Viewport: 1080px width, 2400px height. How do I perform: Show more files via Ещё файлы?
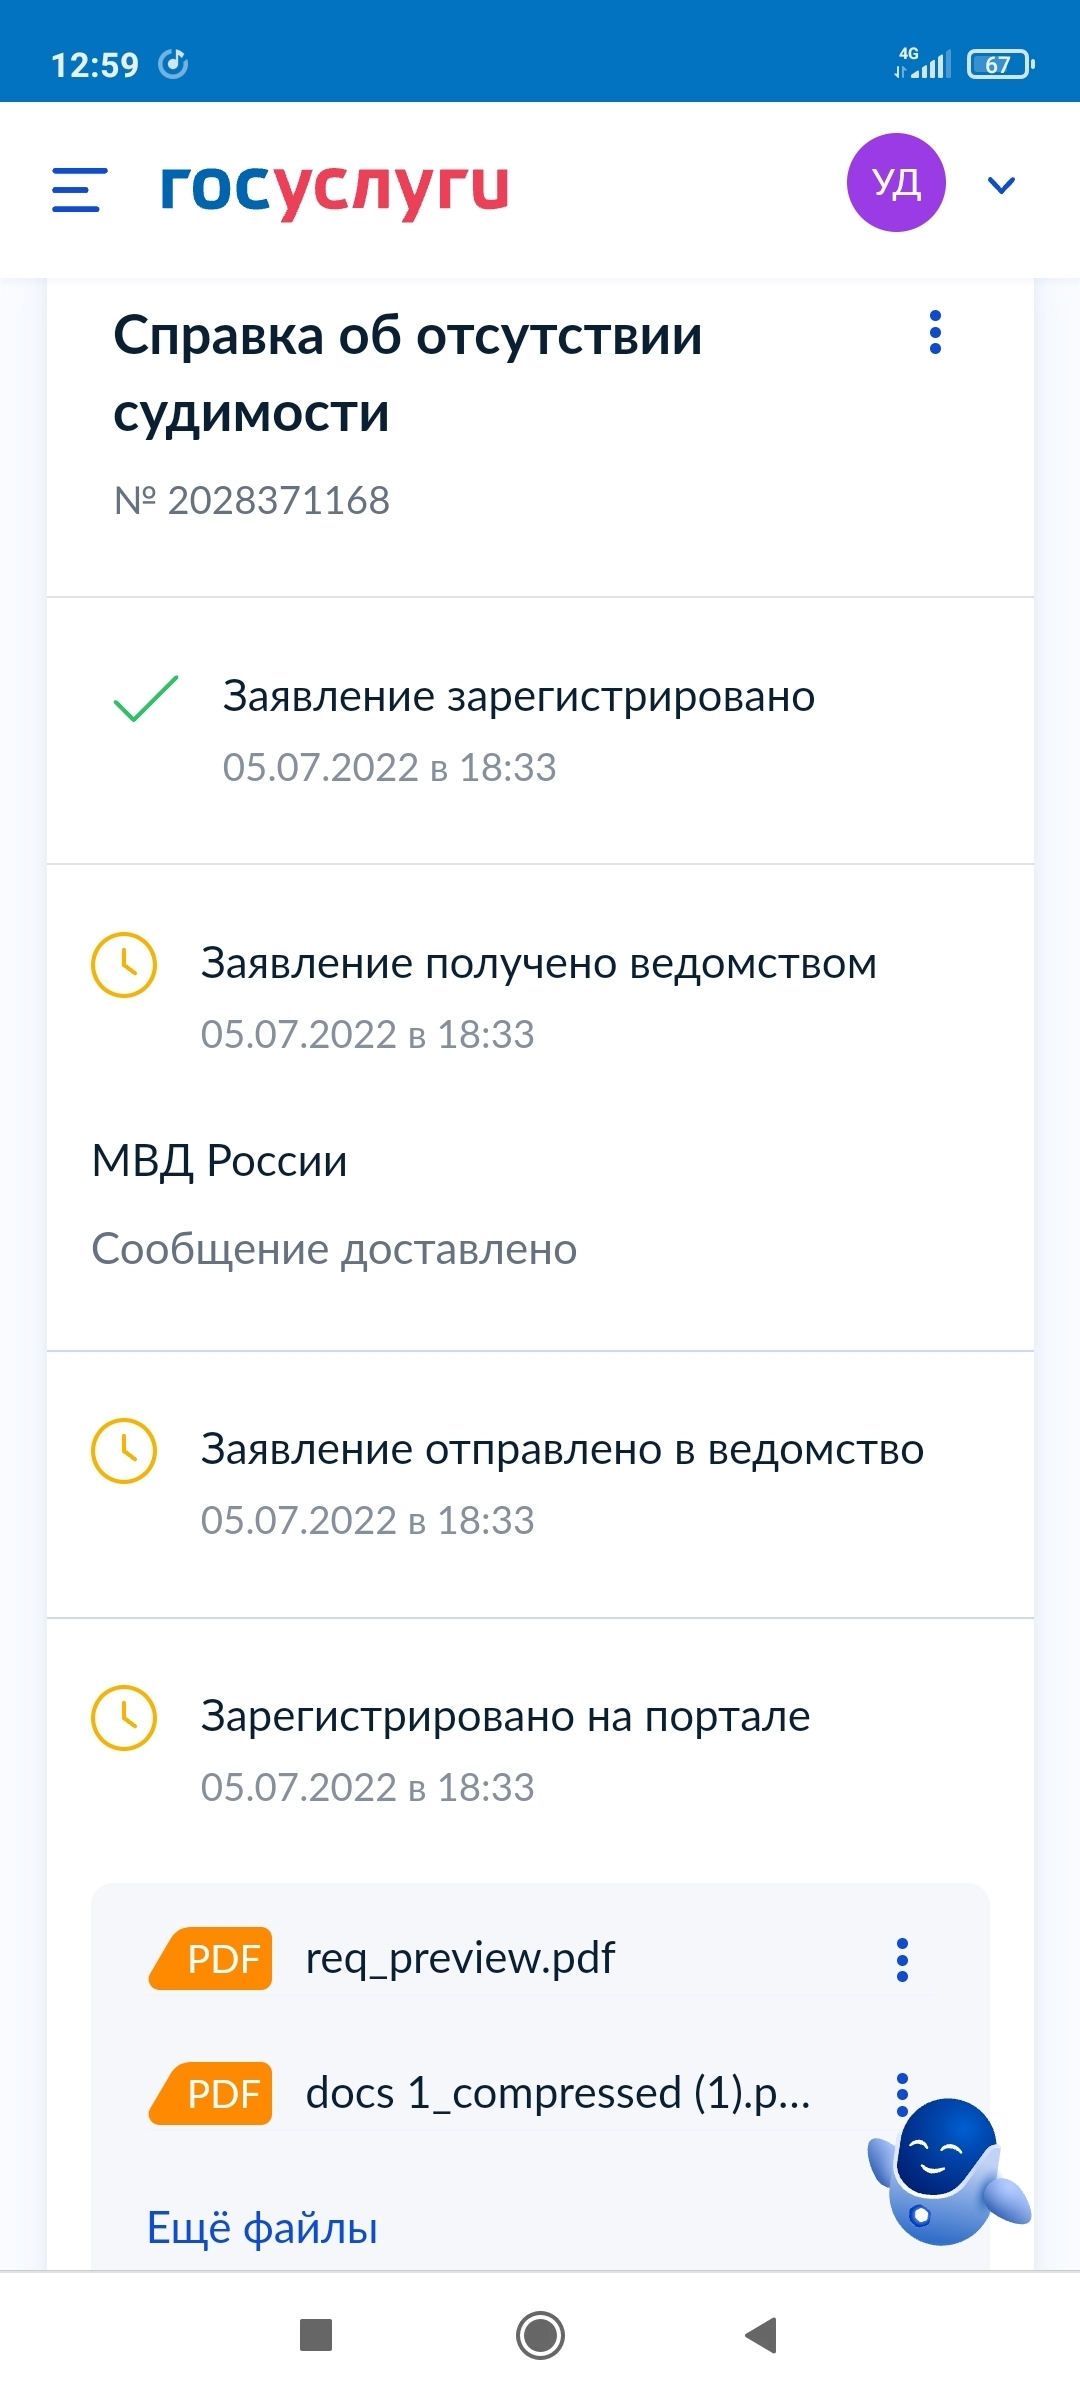tap(262, 2228)
